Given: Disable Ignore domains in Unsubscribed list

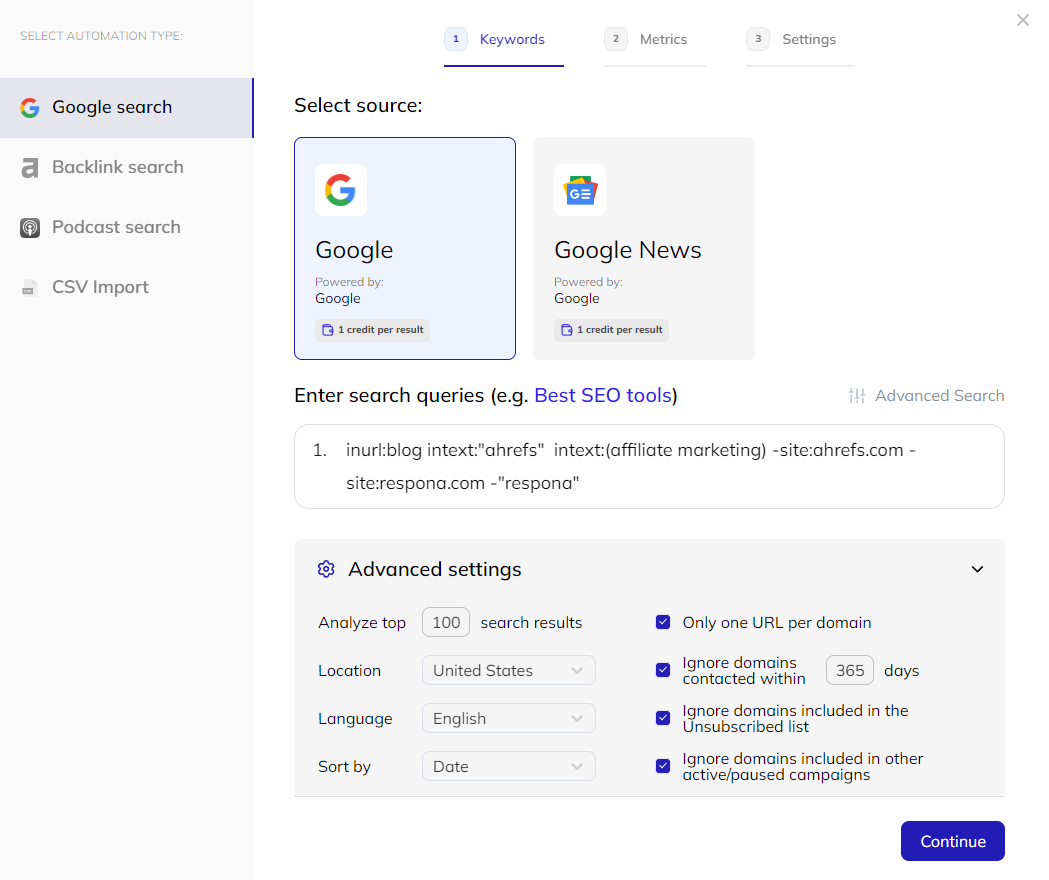Looking at the screenshot, I should 663,718.
